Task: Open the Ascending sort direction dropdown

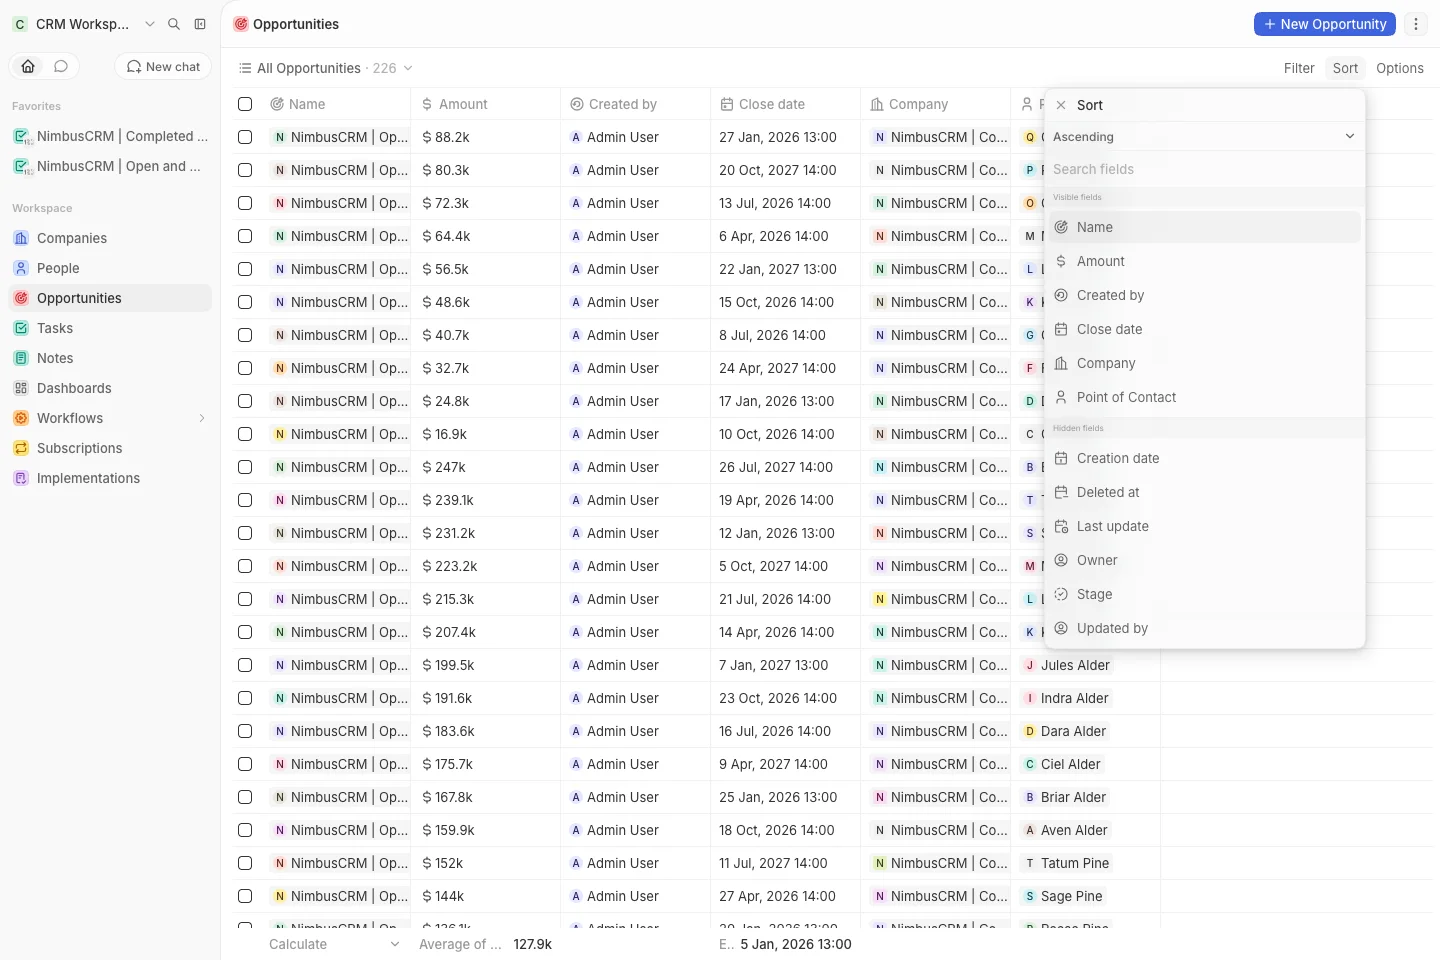Action: pos(1204,137)
